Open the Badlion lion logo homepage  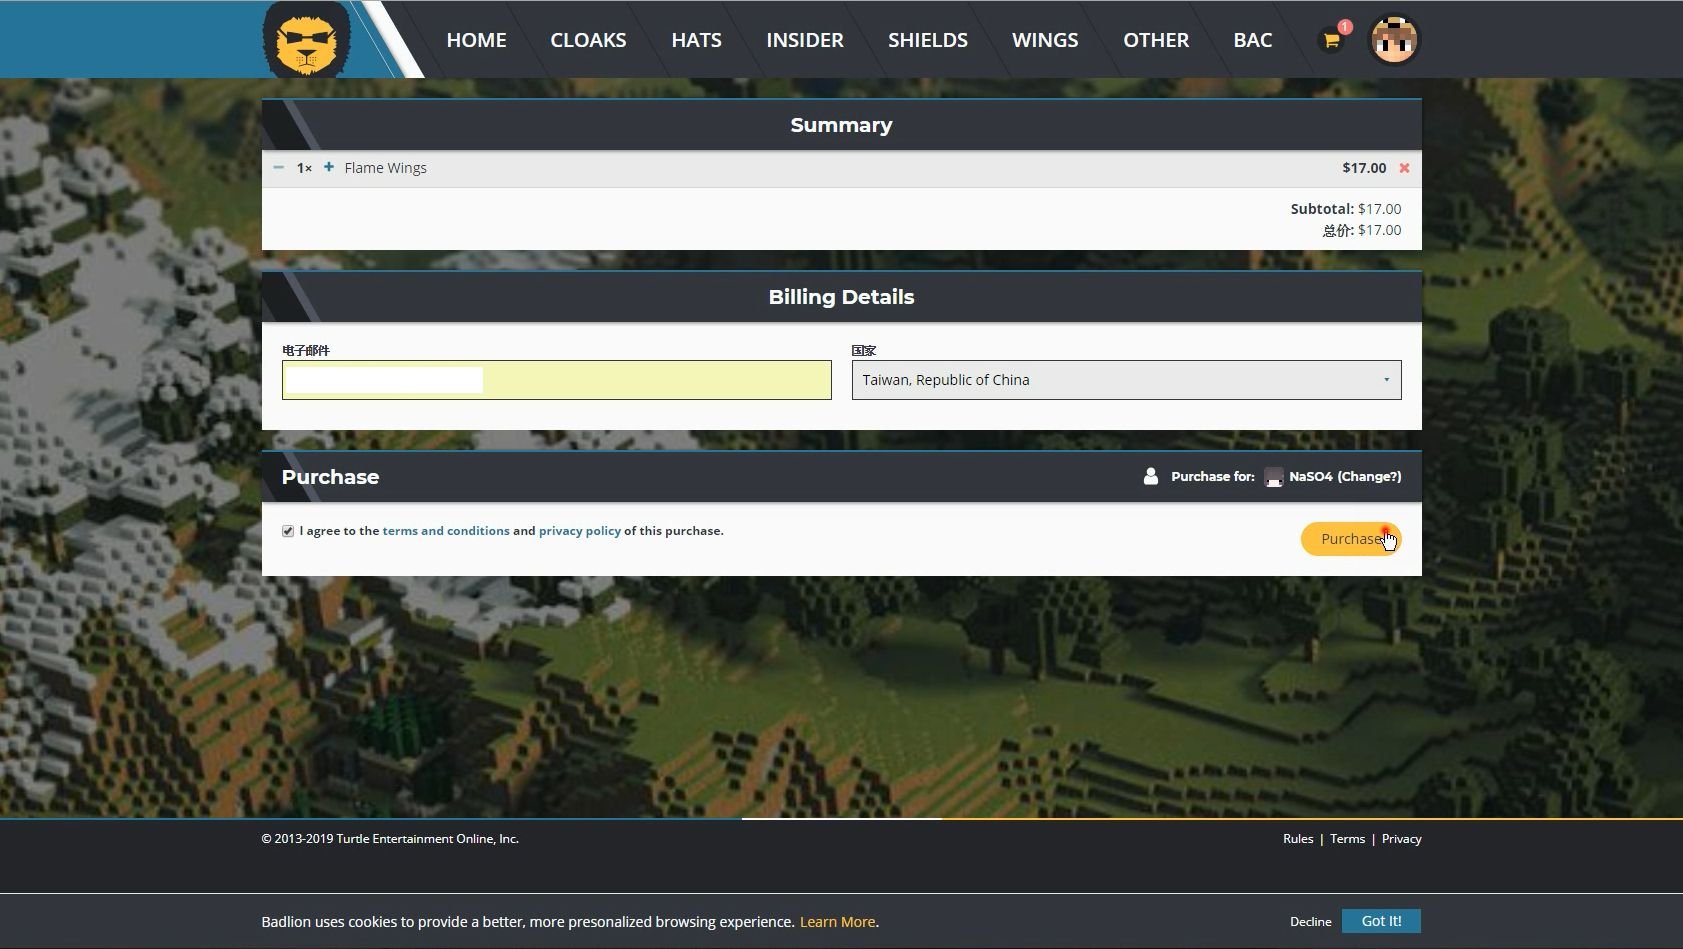click(307, 40)
